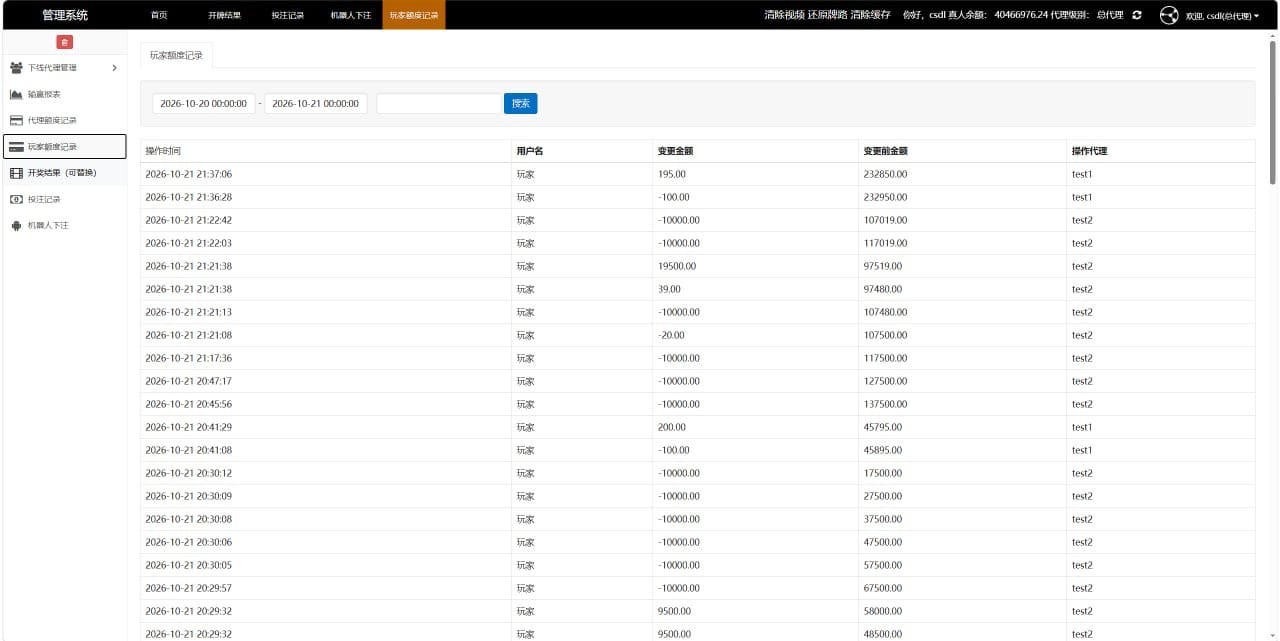Click the empty search keyword box
The height and width of the screenshot is (641, 1280).
[x=439, y=103]
